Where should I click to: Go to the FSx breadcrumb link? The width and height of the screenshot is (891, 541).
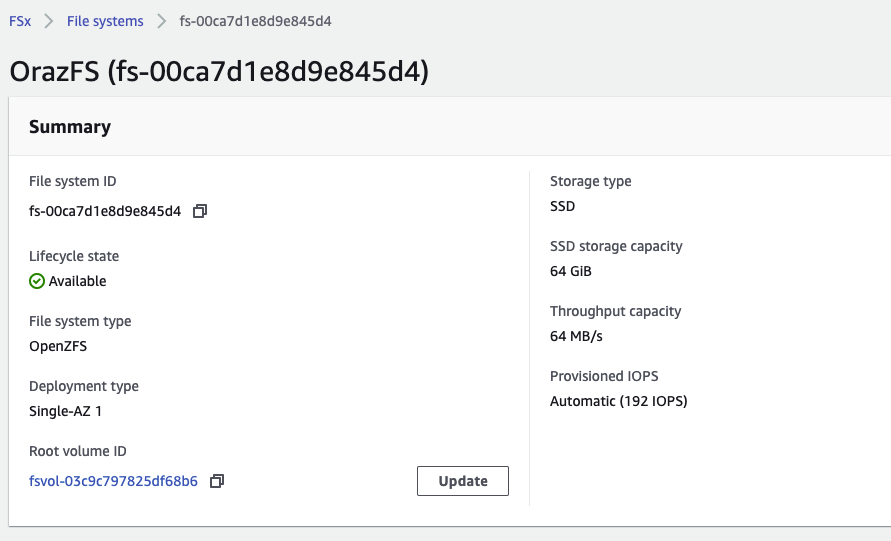pyautogui.click(x=20, y=21)
